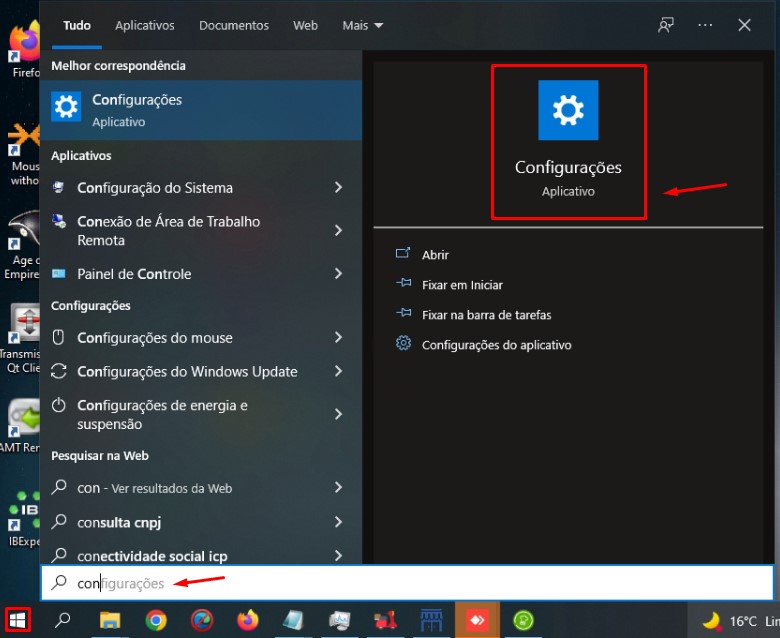Image resolution: width=780 pixels, height=638 pixels.
Task: Click in the search text field
Action: click(407, 582)
